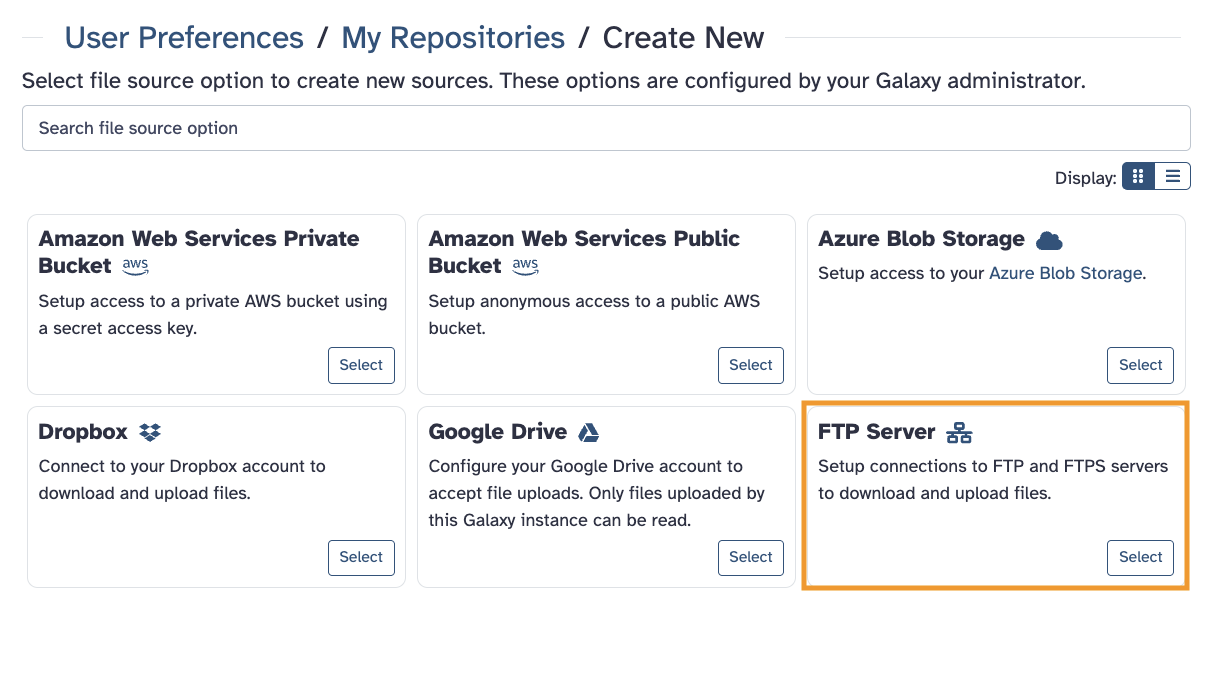Open the Azure Blob Storage link
The width and height of the screenshot is (1214, 690).
1065,273
